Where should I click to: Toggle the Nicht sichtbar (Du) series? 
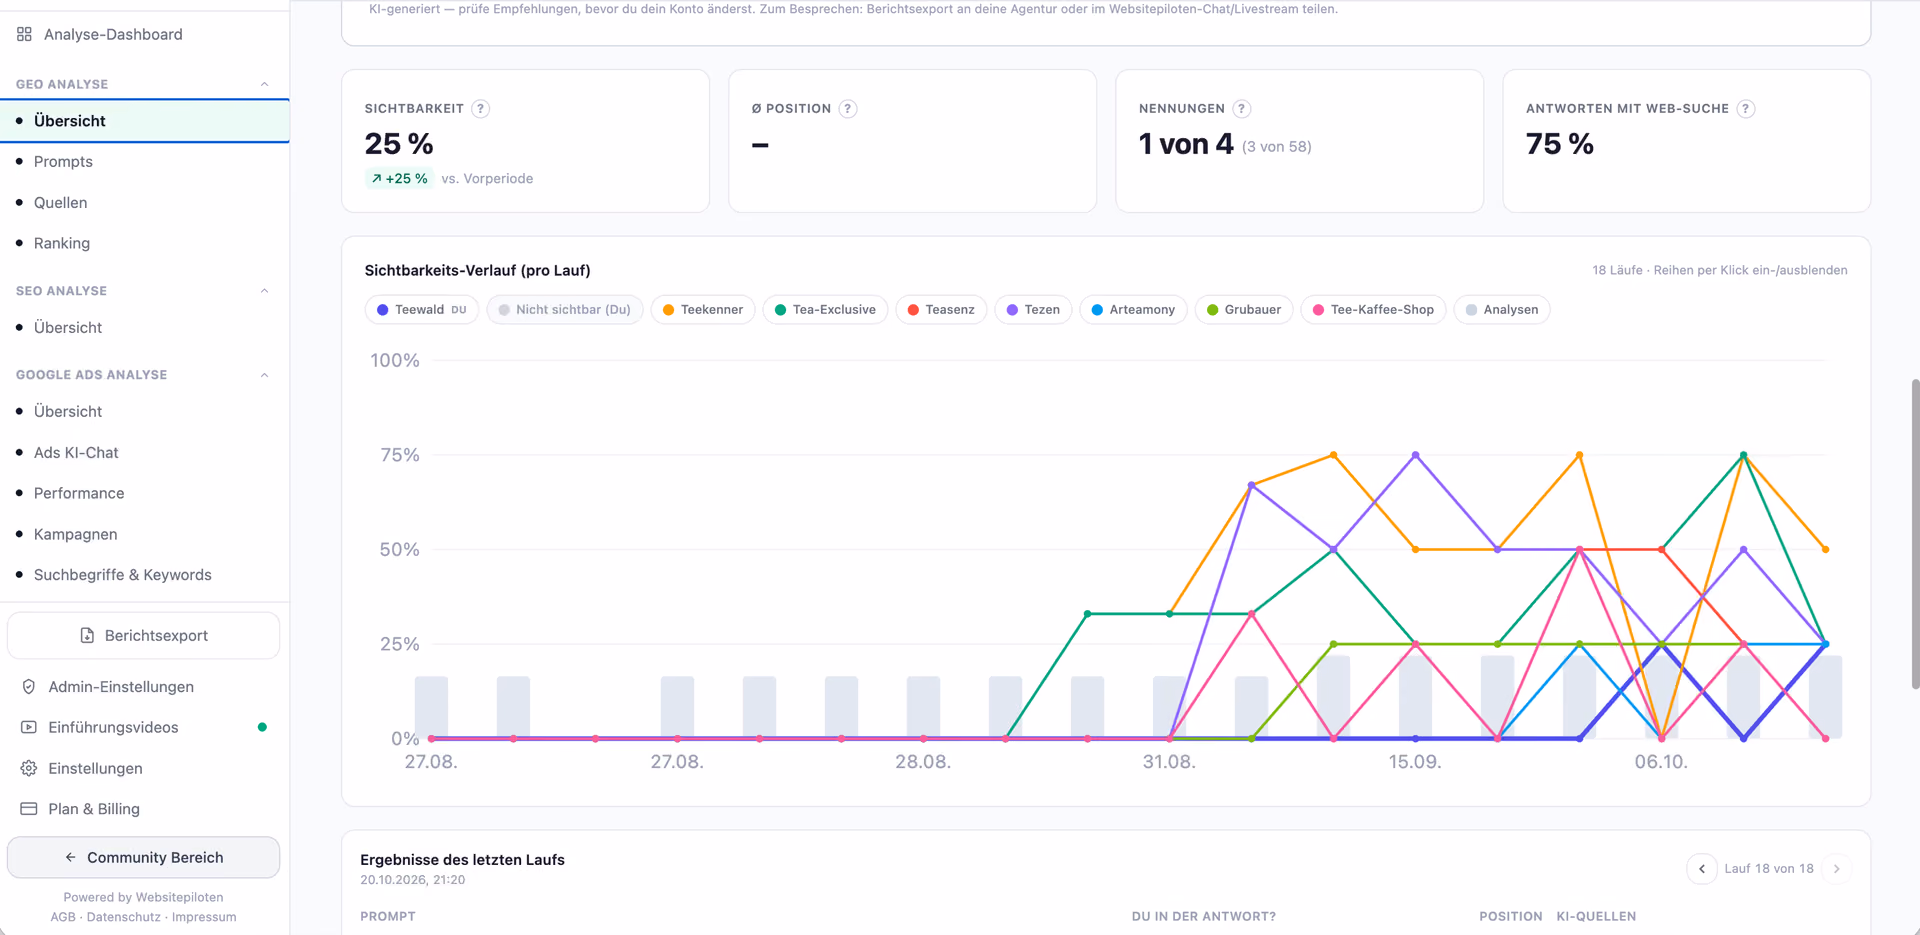pyautogui.click(x=565, y=310)
